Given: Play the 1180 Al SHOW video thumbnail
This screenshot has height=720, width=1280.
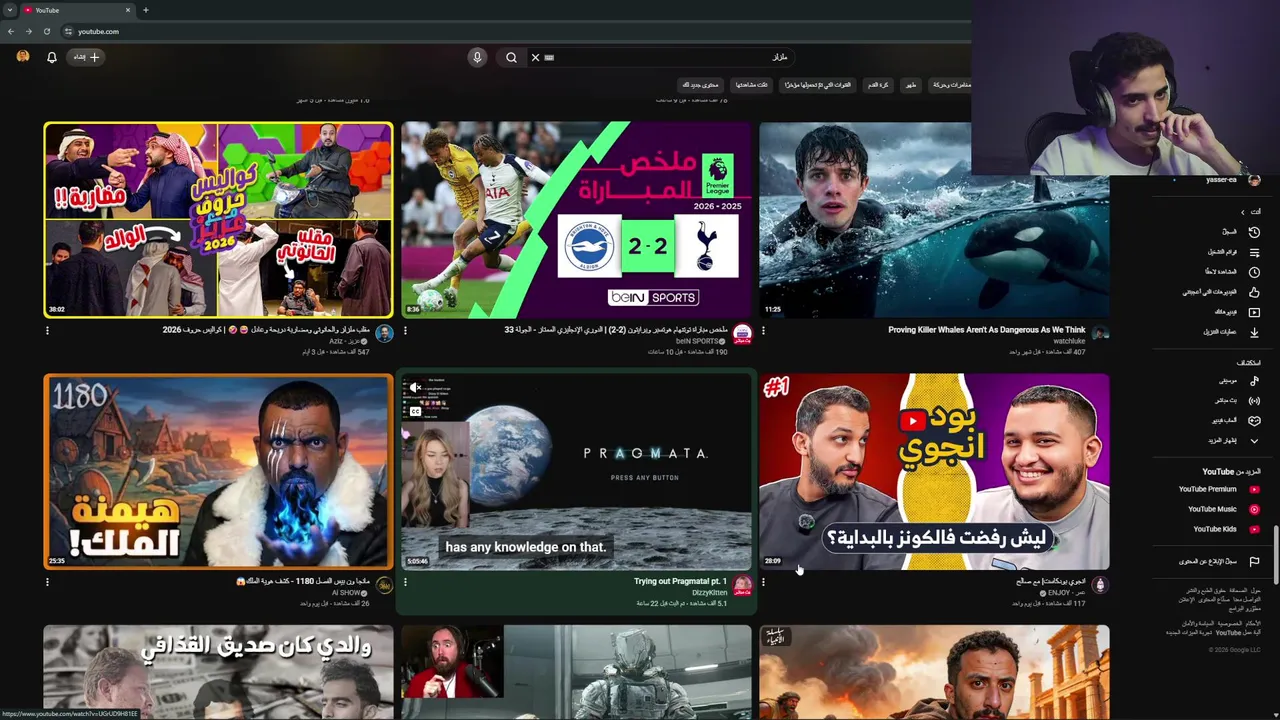Looking at the screenshot, I should point(218,471).
